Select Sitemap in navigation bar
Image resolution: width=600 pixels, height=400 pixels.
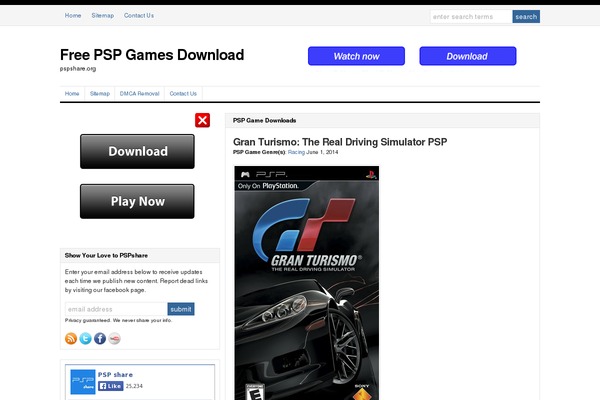[x=100, y=93]
